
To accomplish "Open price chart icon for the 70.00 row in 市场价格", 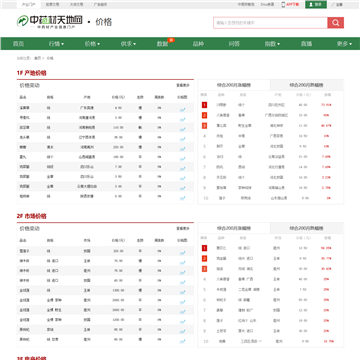I will tap(183, 263).
